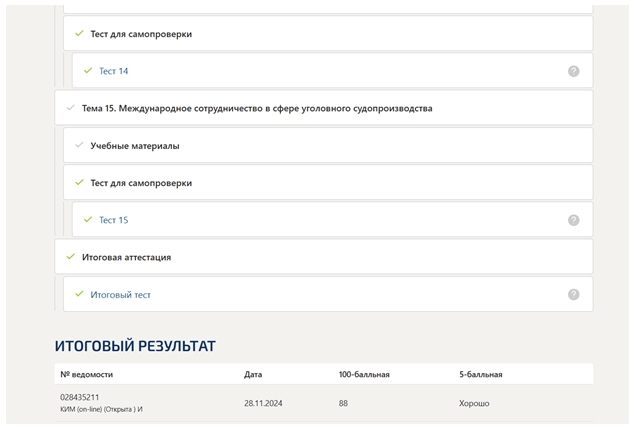This screenshot has width=630, height=430.
Task: Click gray checkmark beside Учебные материалы
Action: point(79,145)
